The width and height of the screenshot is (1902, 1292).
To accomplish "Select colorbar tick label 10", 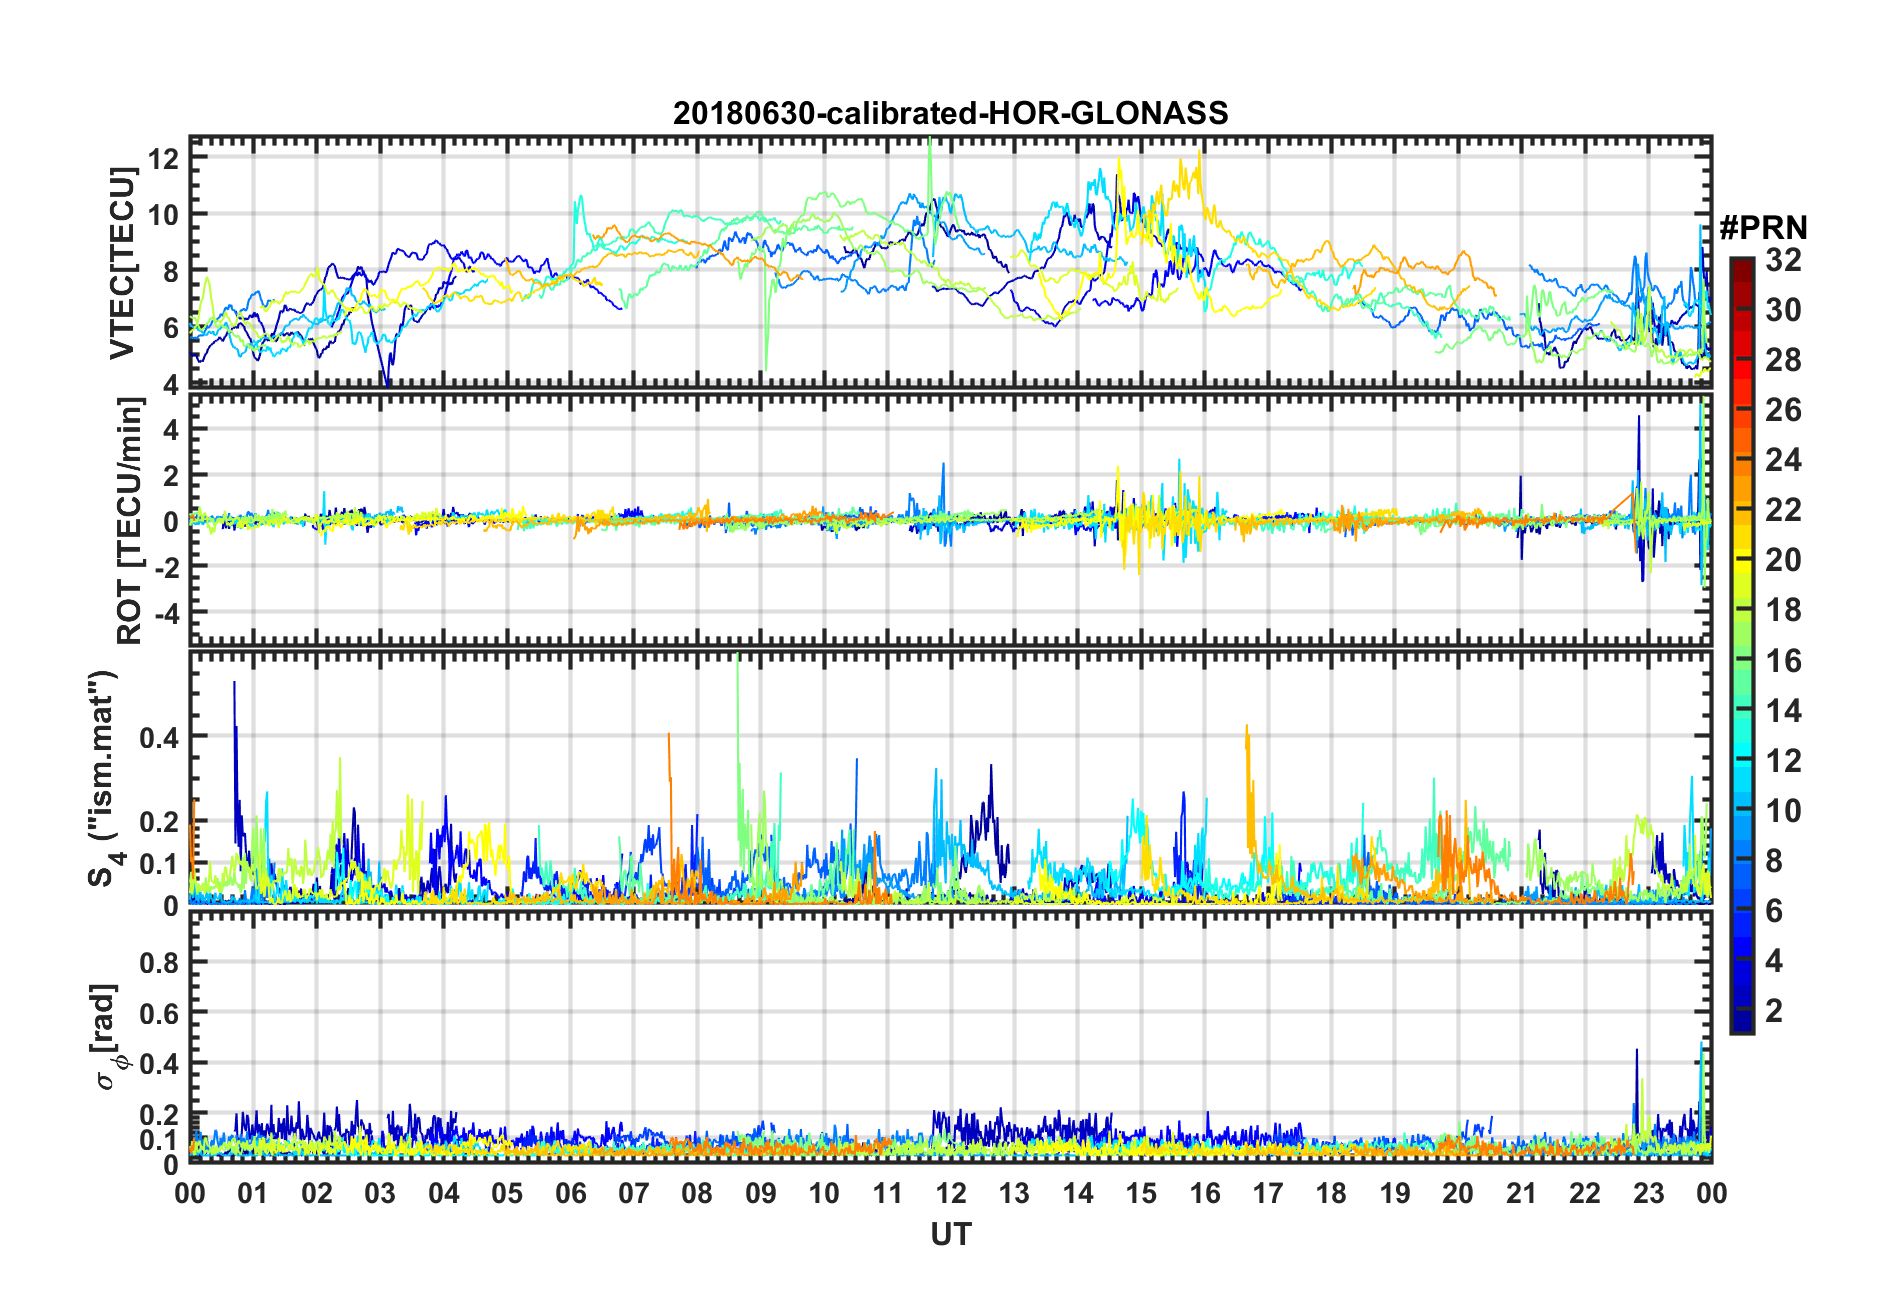I will [x=1783, y=811].
